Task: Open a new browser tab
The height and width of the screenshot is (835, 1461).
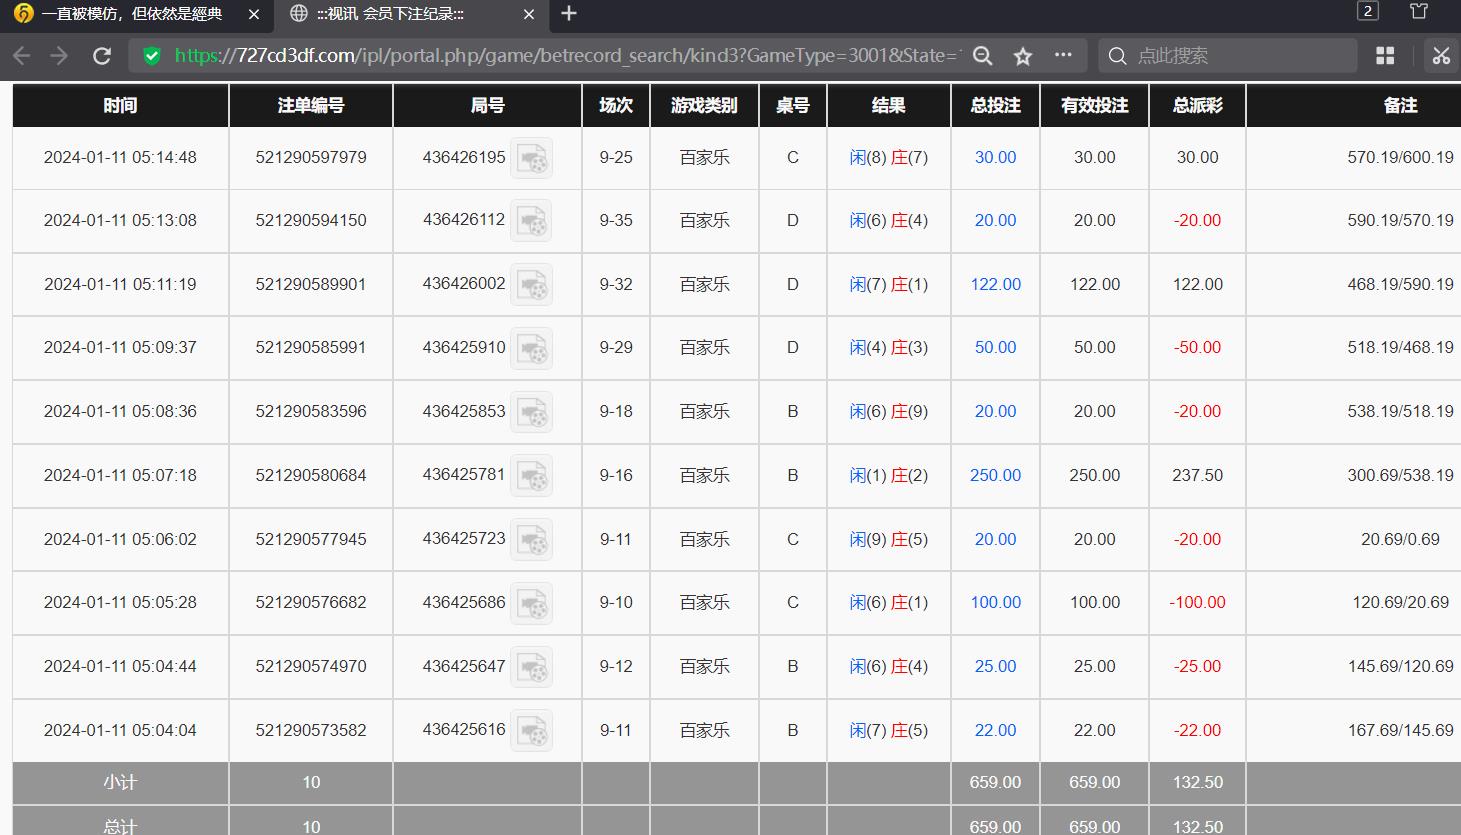Action: tap(569, 13)
